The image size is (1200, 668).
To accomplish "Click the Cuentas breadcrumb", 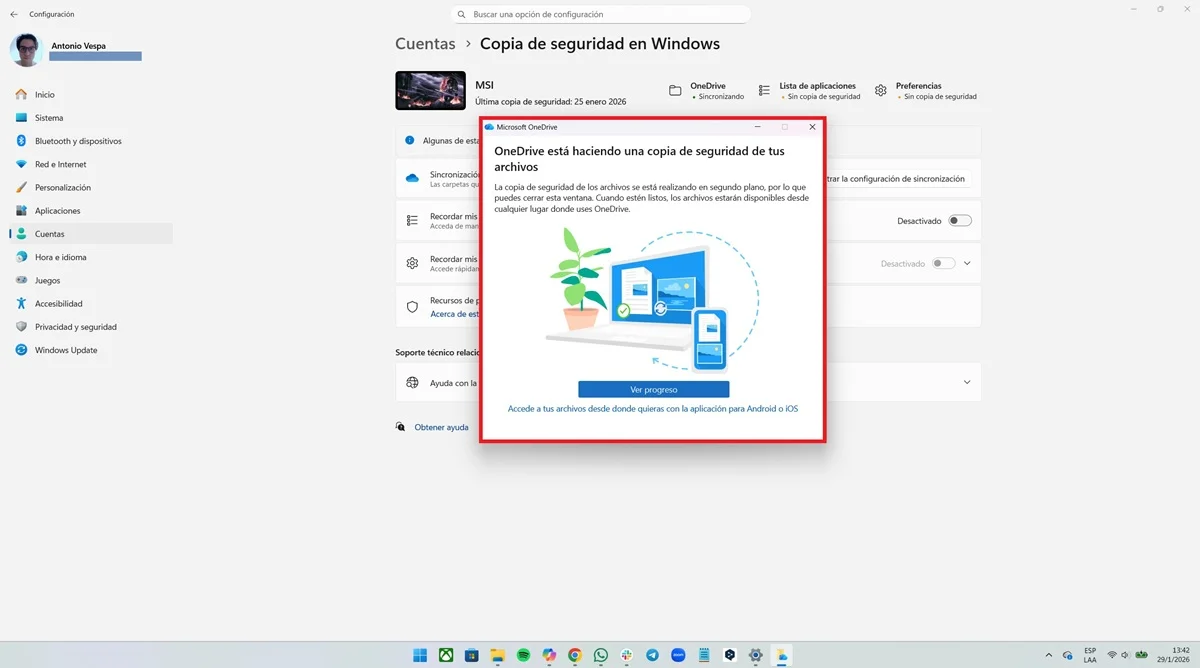I will 425,44.
